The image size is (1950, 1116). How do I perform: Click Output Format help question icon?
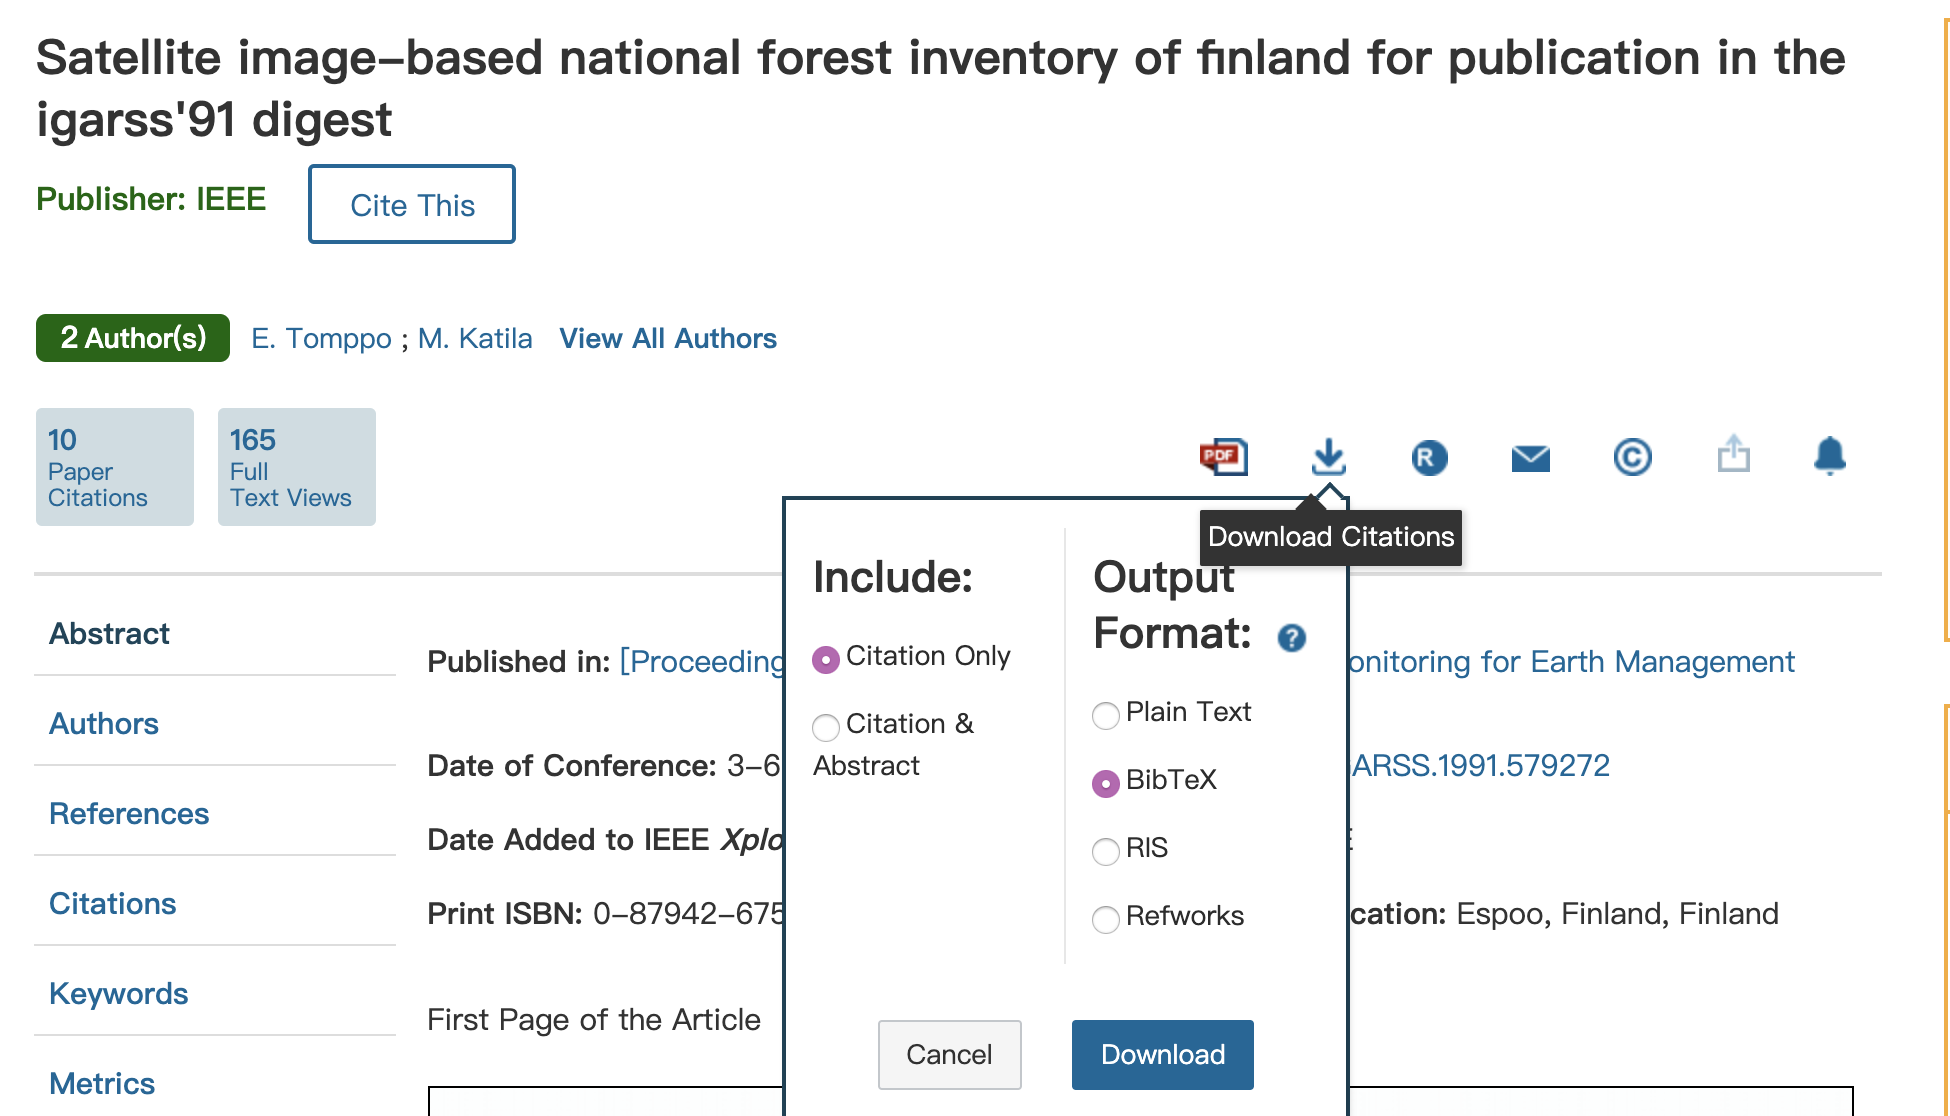pos(1291,638)
